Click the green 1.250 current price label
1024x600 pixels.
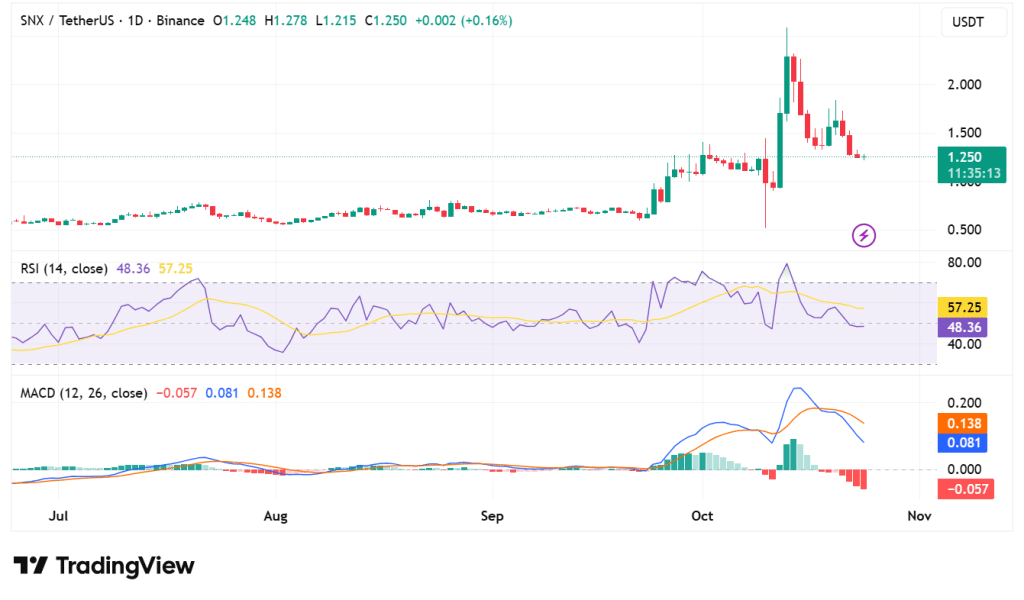(x=965, y=157)
